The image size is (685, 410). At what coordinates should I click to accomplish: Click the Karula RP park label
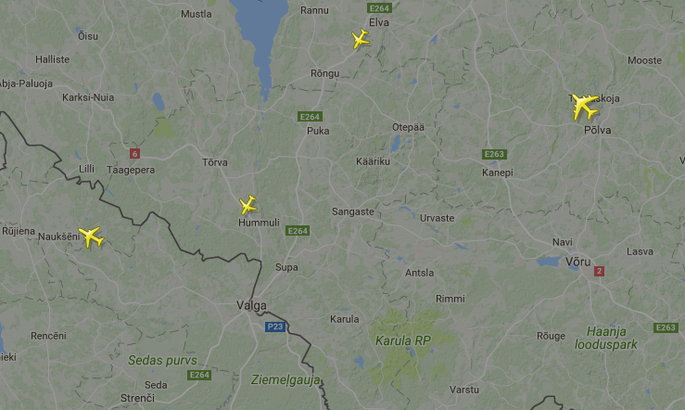(403, 341)
